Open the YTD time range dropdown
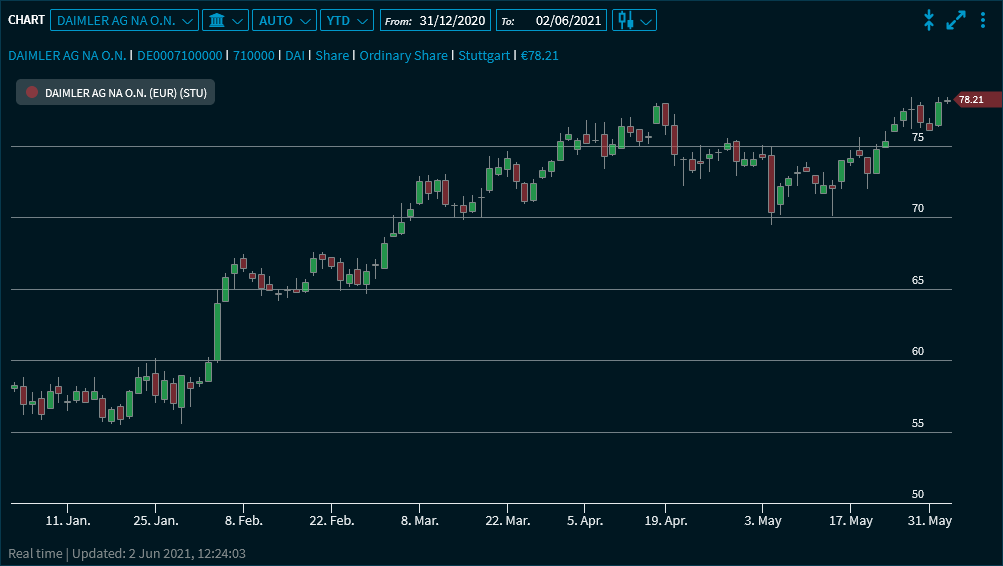 pyautogui.click(x=347, y=20)
